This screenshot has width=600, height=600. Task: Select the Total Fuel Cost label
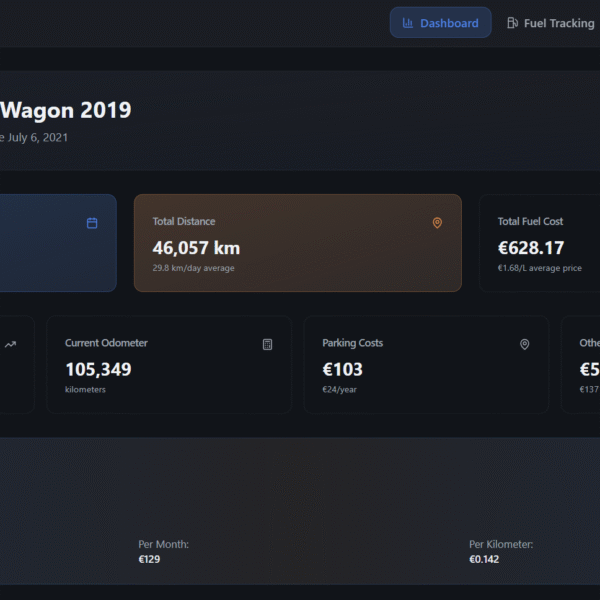tap(530, 222)
